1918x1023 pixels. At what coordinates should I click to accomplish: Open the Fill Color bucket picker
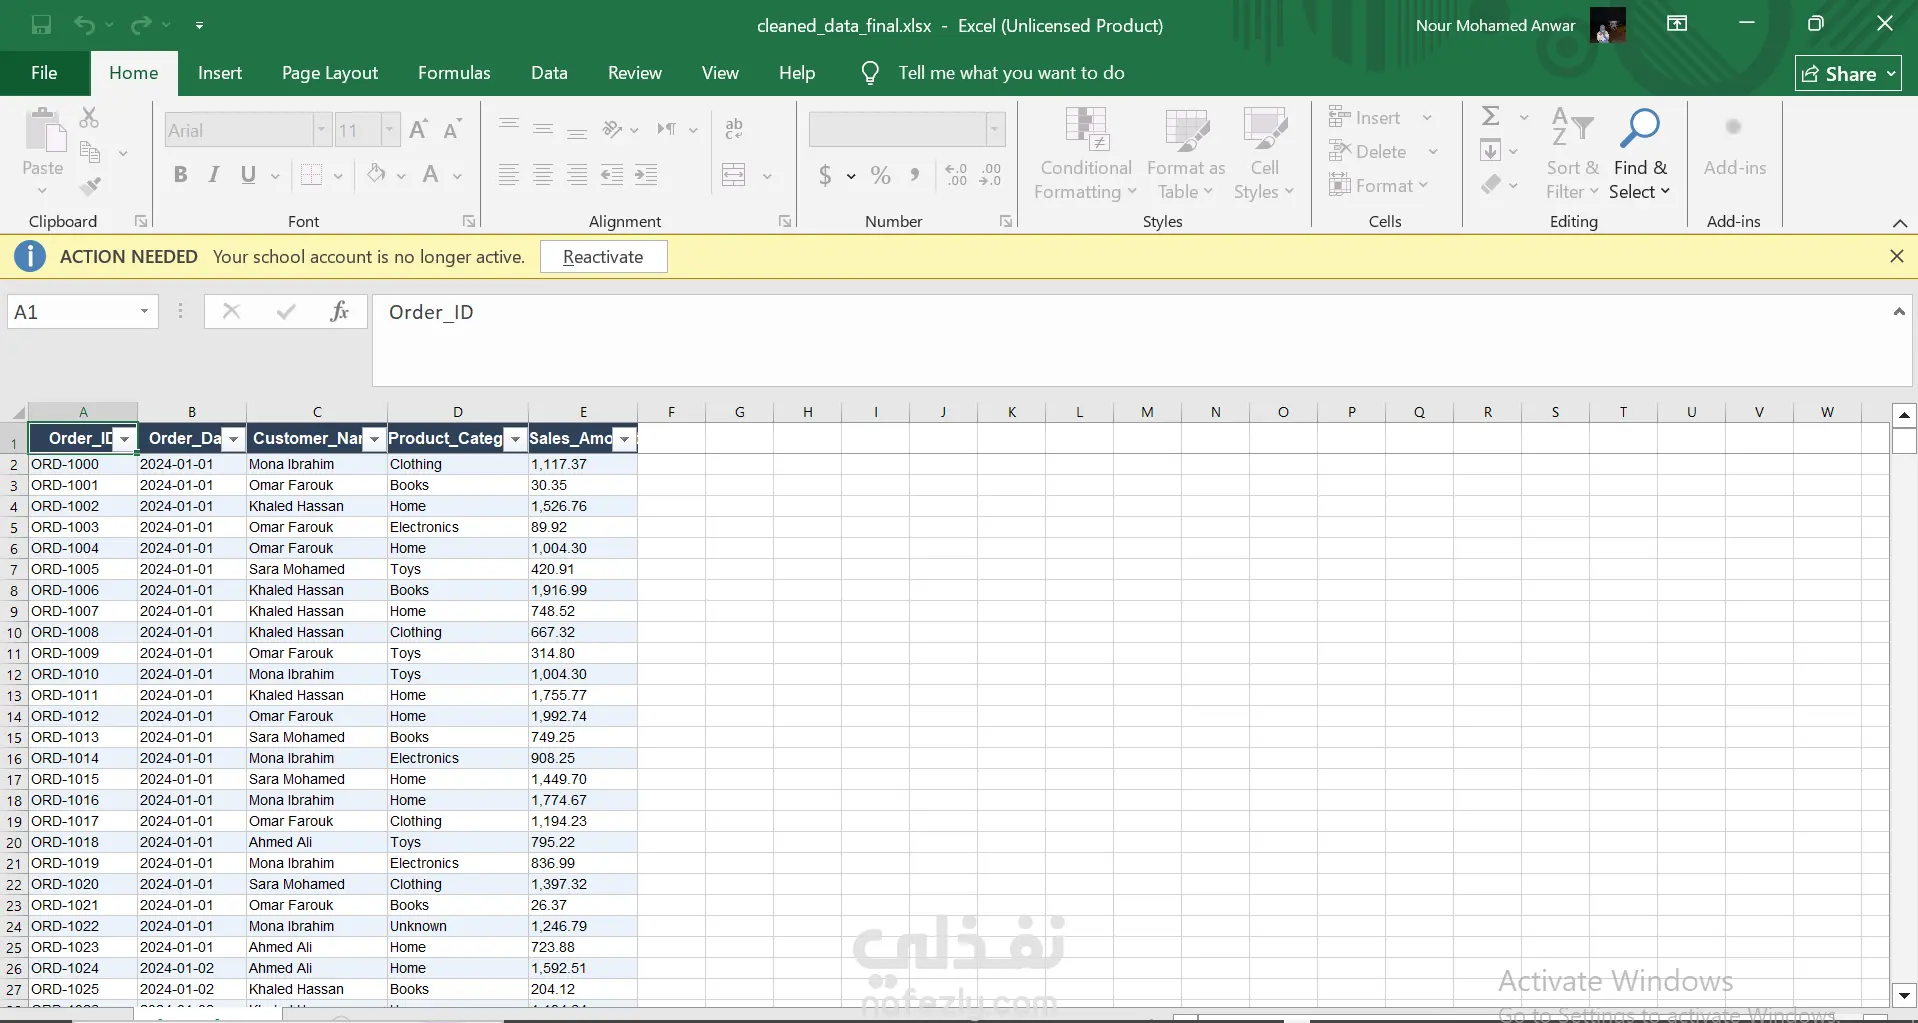(376, 175)
